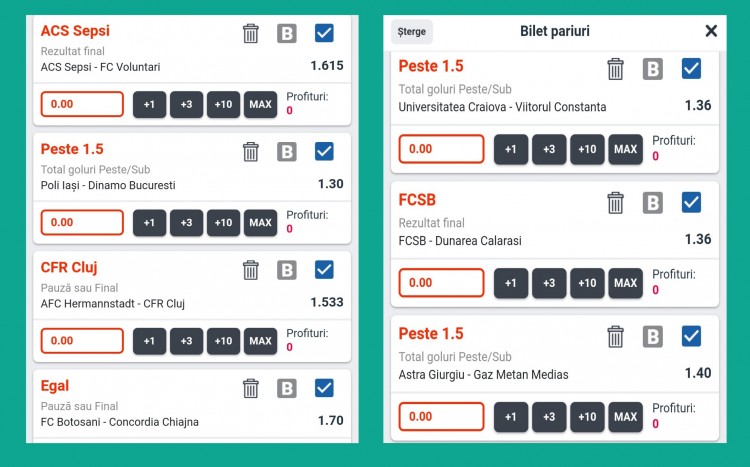Focus the stake input for Astra Giurgiu bet
Viewport: 750px width, 467px height.
coord(441,416)
